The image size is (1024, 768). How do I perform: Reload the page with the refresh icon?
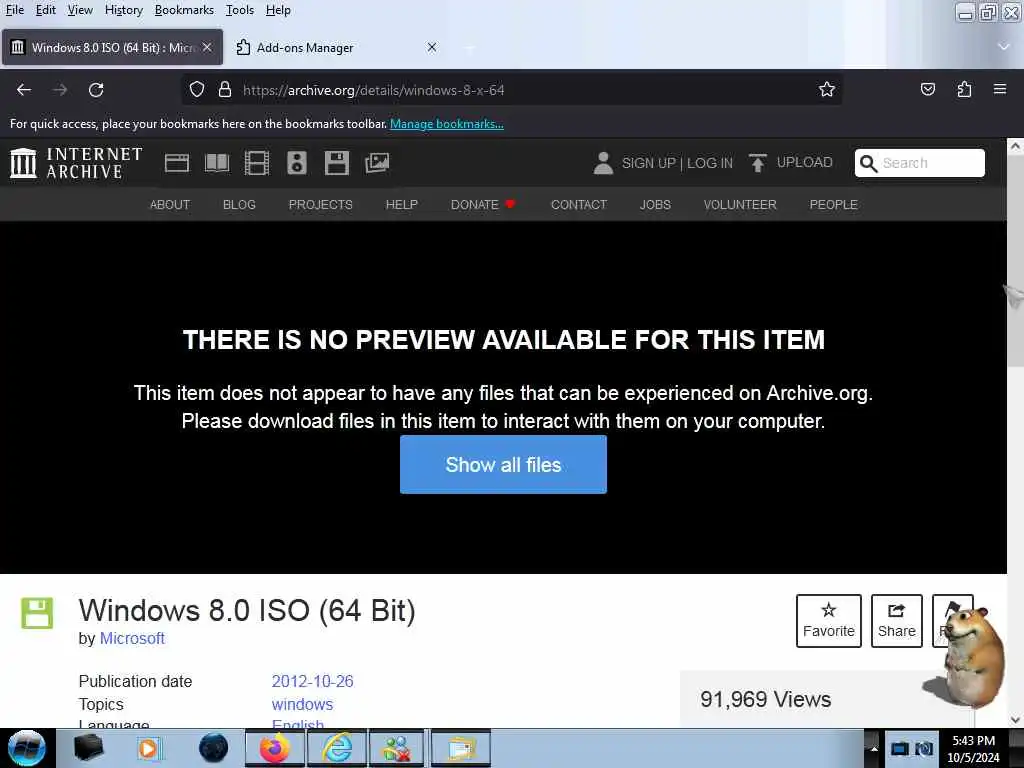pyautogui.click(x=96, y=89)
